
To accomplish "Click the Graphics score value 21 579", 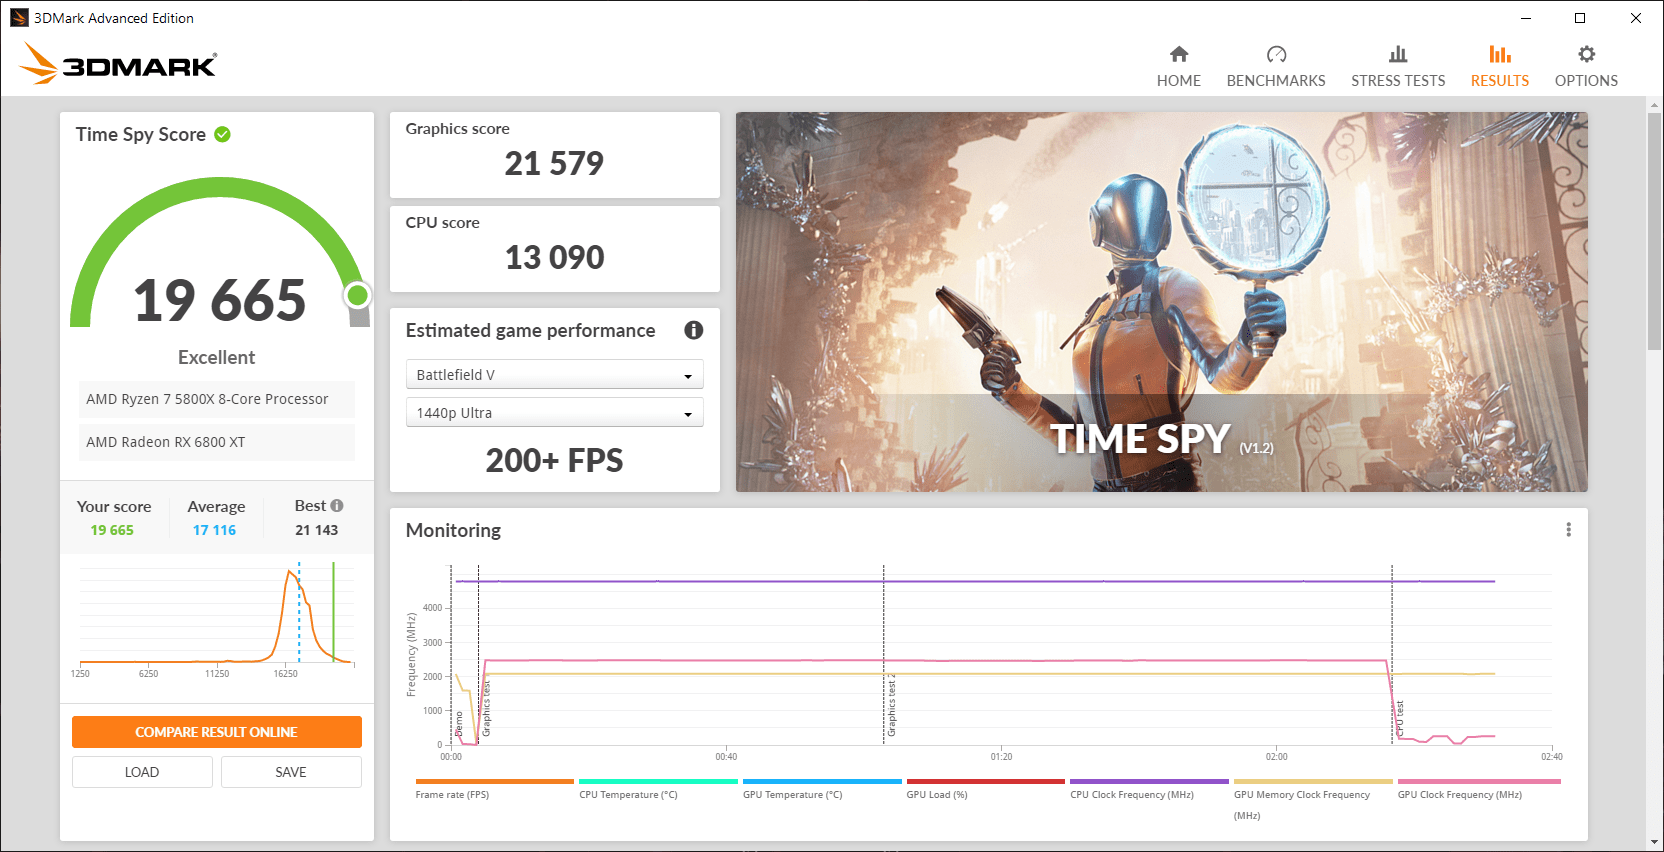I will (x=554, y=163).
